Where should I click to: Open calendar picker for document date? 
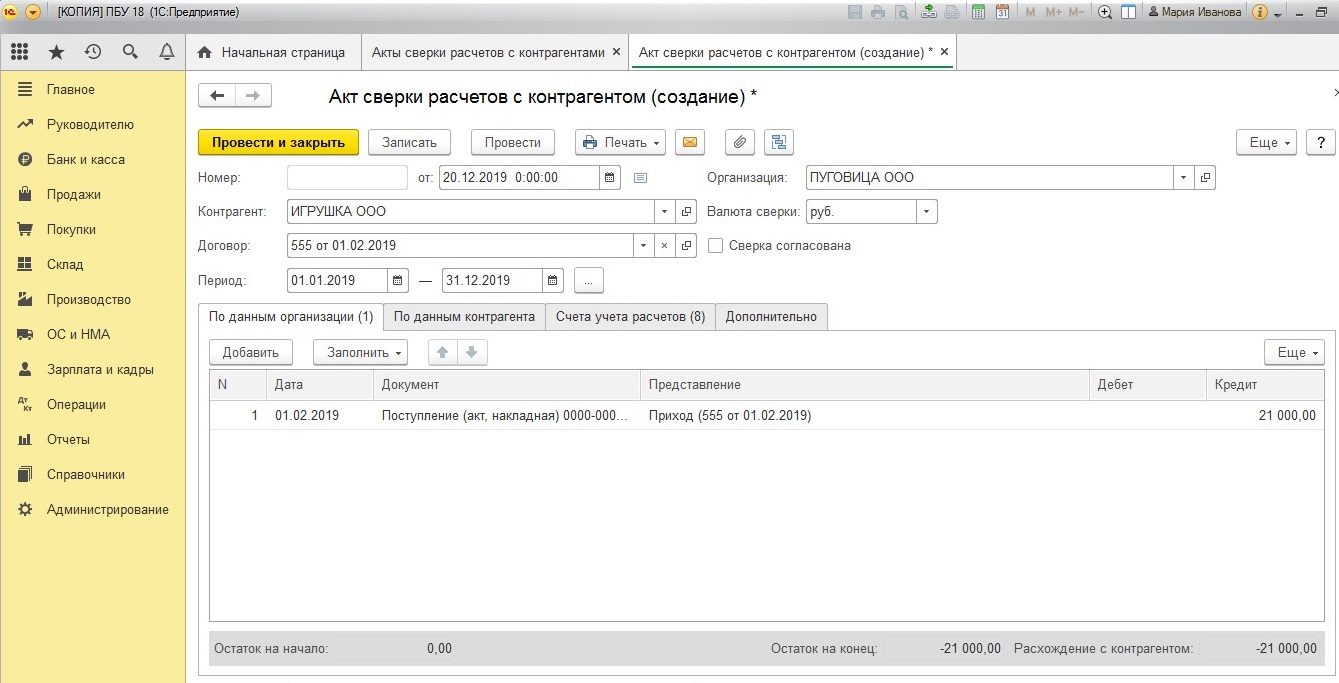[x=610, y=178]
